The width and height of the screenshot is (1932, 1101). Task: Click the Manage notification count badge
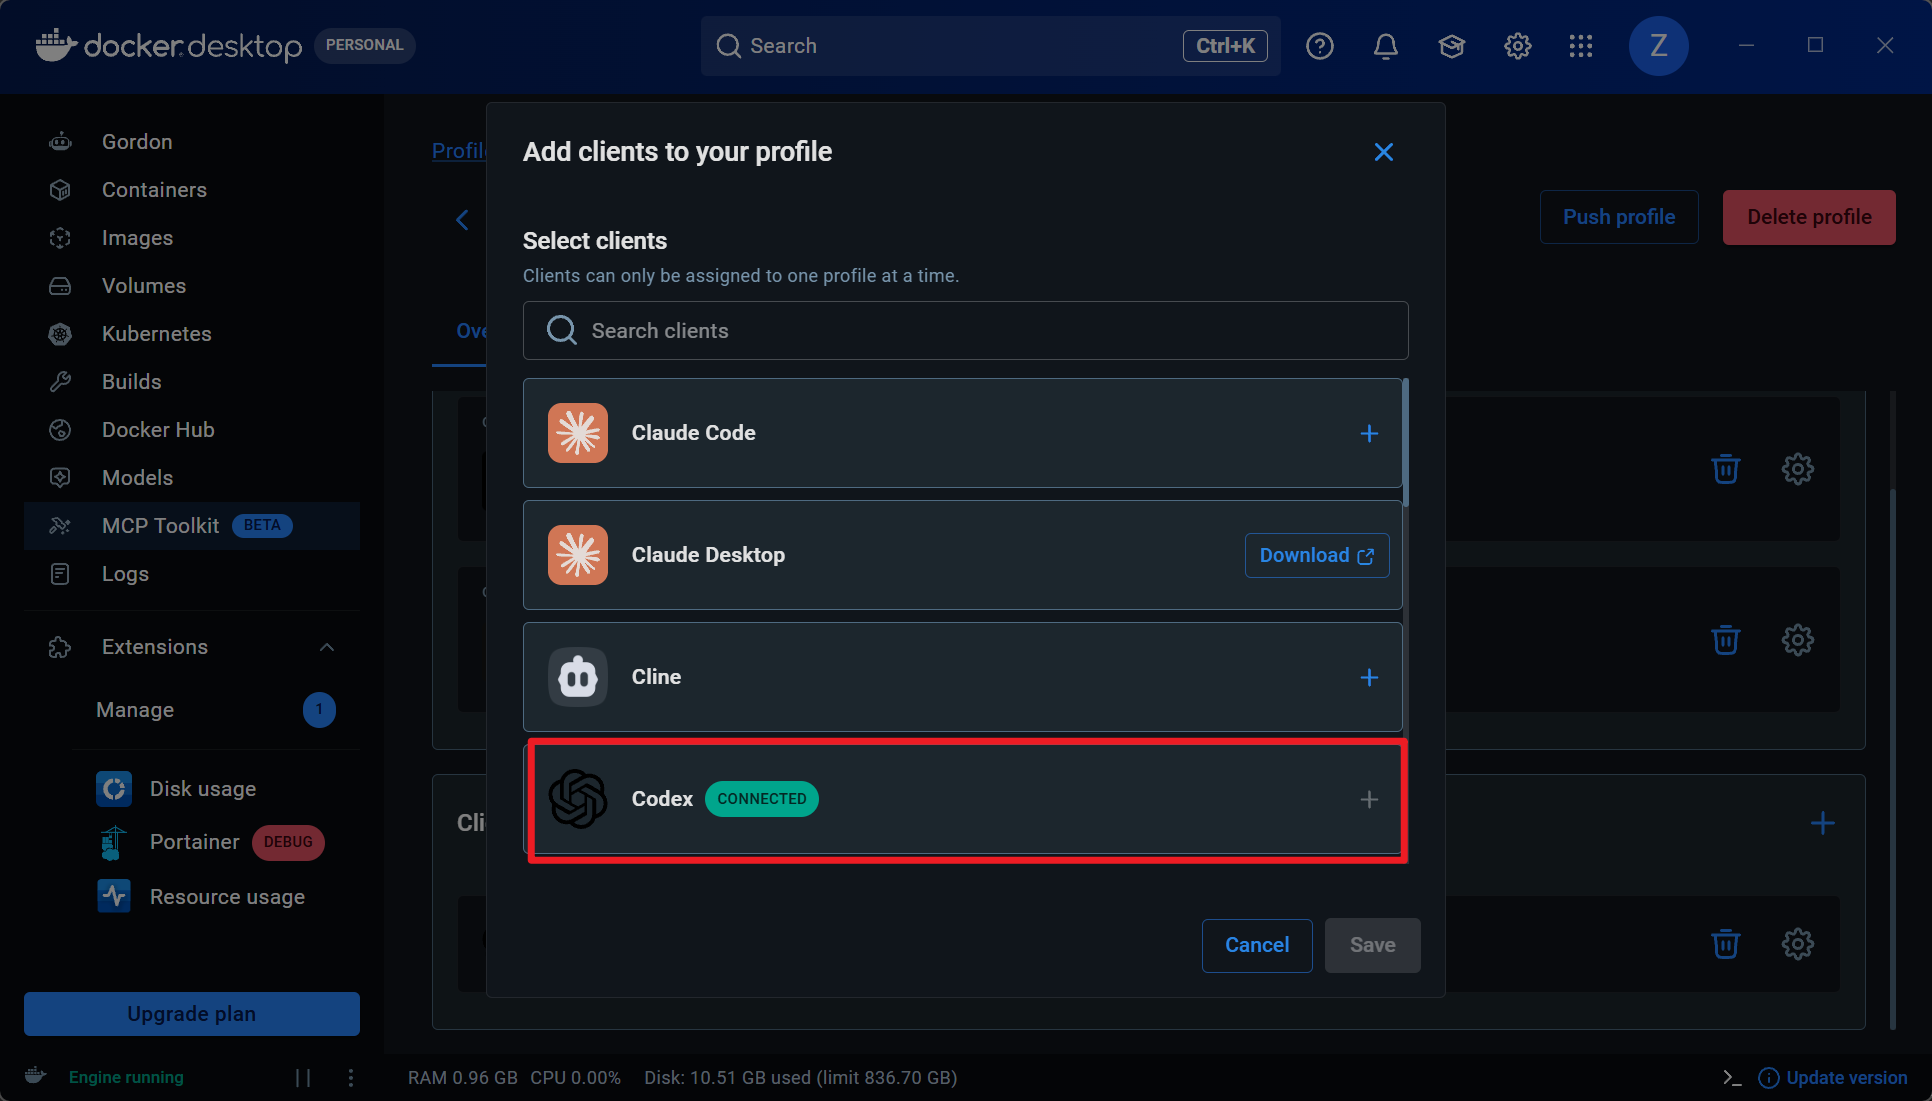tap(319, 710)
